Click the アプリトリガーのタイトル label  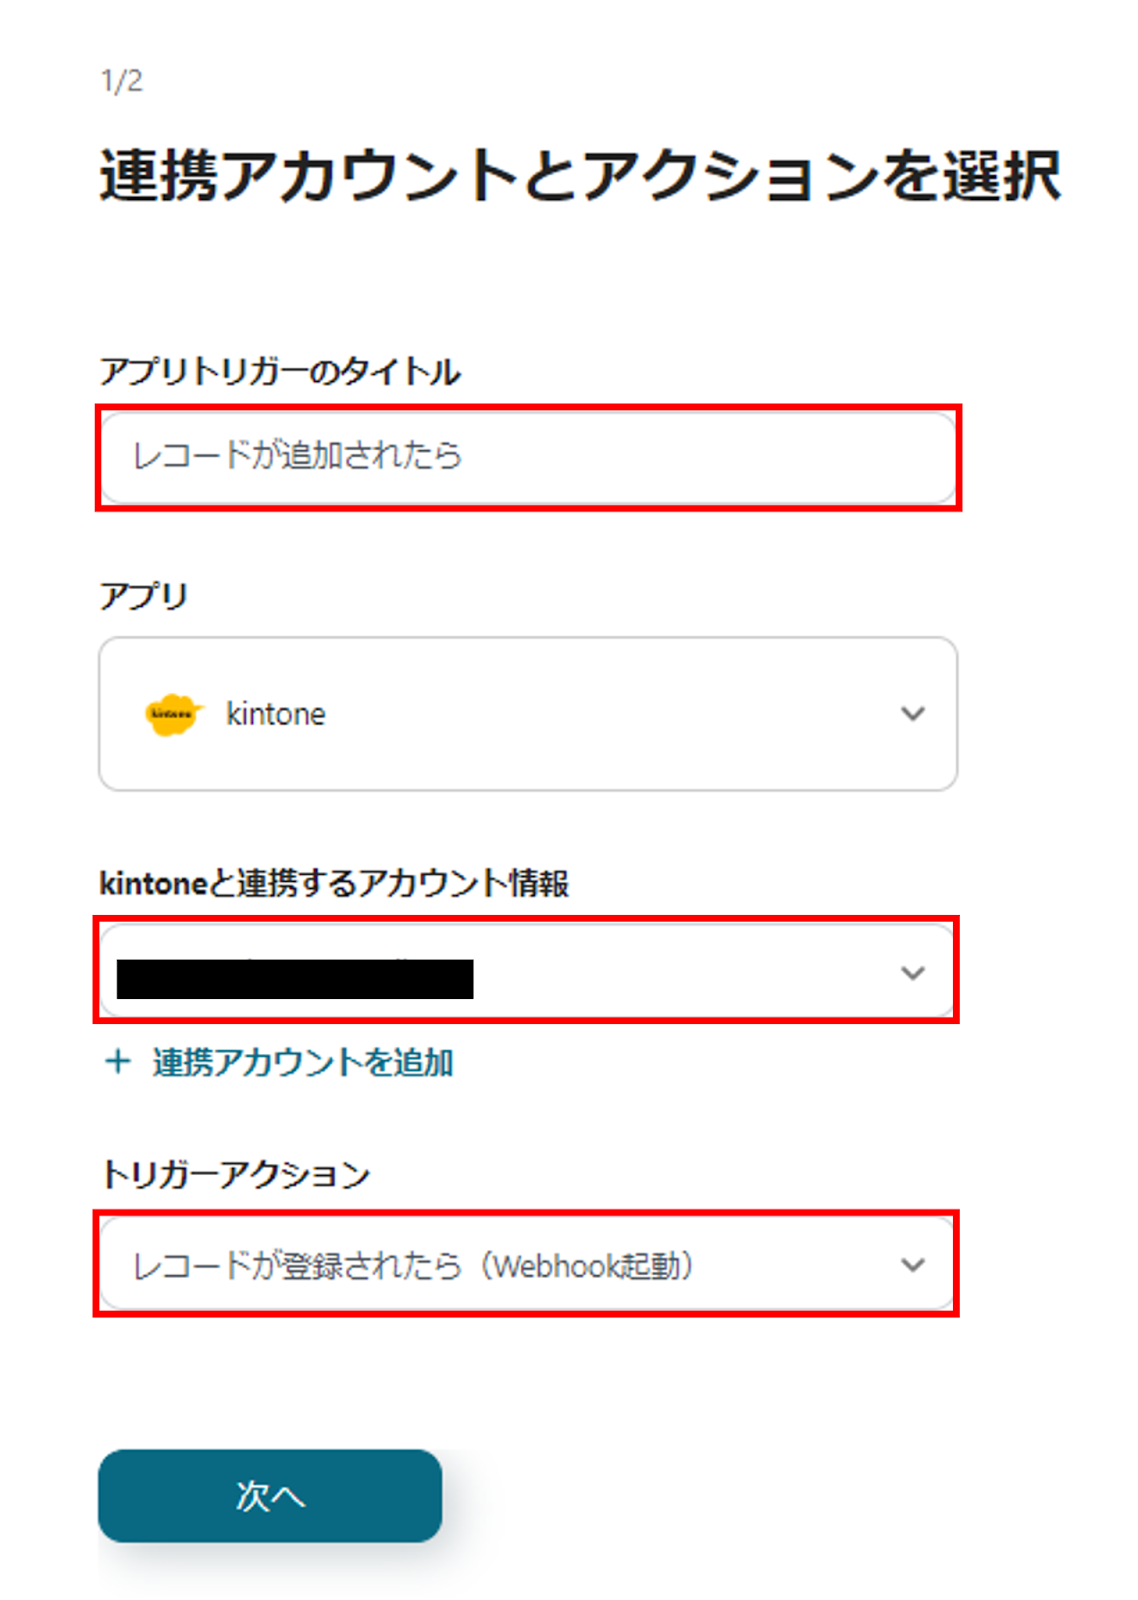[x=280, y=372]
